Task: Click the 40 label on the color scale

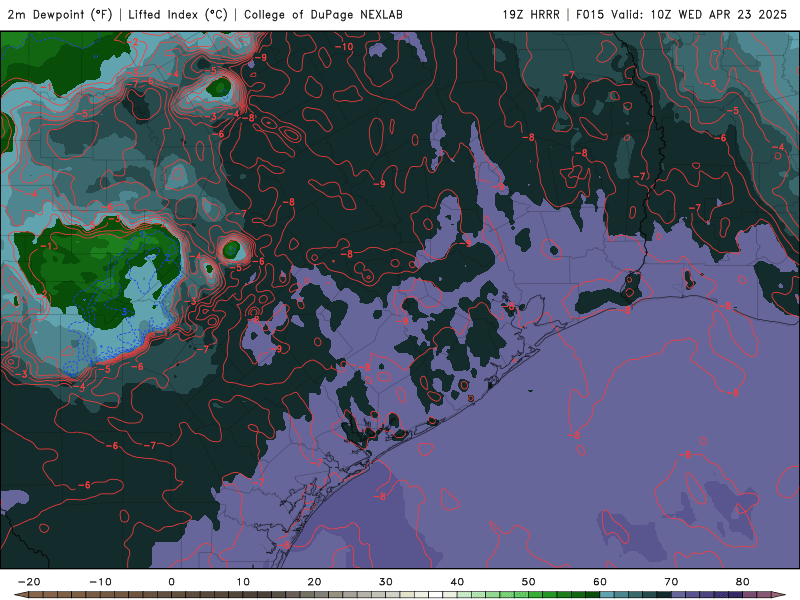Action: coord(457,582)
